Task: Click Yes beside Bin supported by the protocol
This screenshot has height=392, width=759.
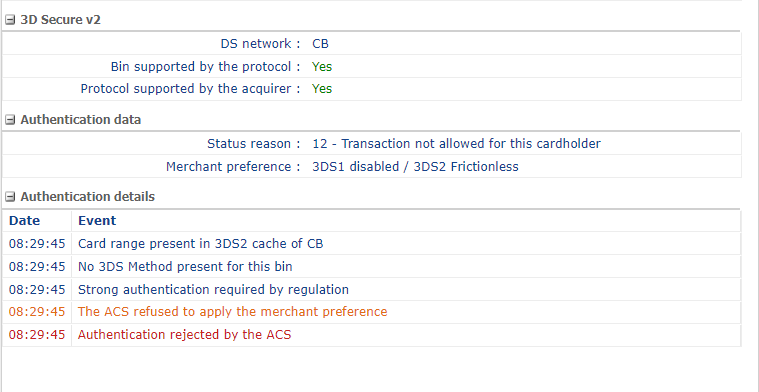Action: click(322, 66)
